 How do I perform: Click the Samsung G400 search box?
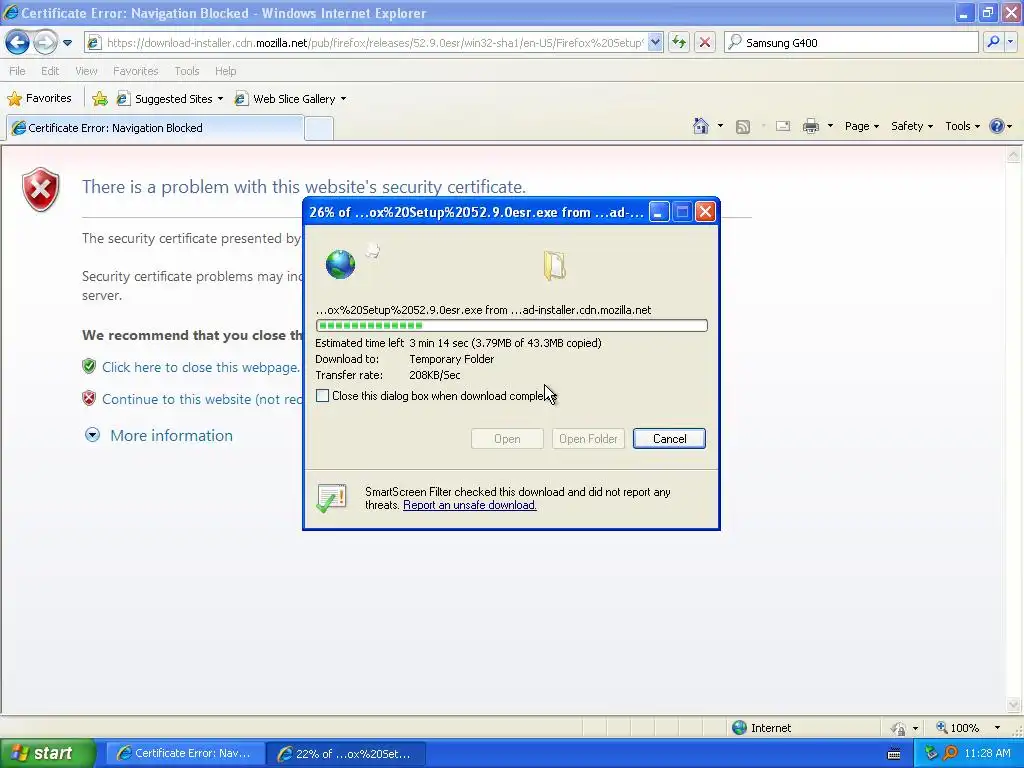(x=851, y=43)
